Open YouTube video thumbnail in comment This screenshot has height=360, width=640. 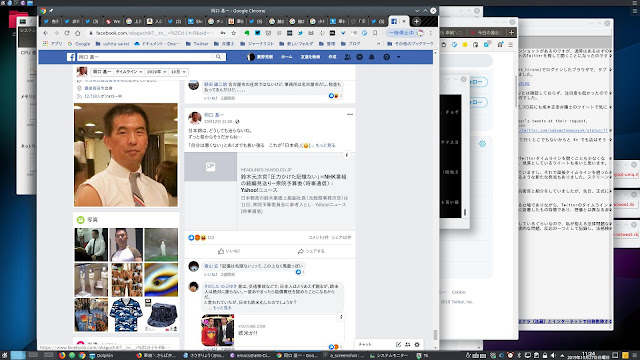click(218, 330)
